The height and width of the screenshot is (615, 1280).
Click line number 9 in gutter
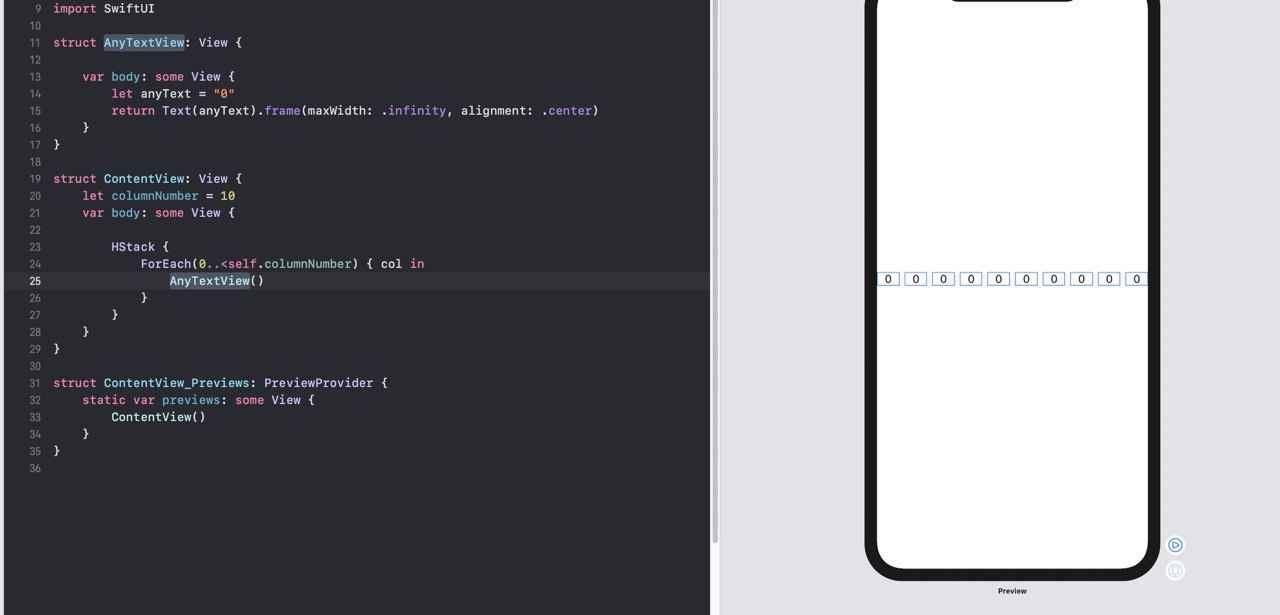[x=38, y=8]
